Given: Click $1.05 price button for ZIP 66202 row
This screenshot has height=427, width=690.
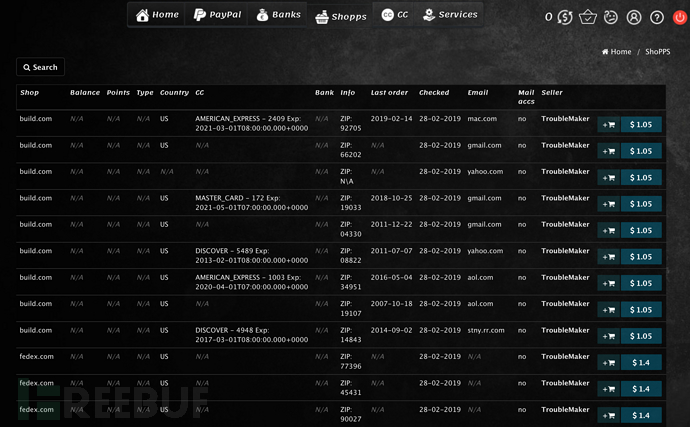Looking at the screenshot, I should [x=641, y=151].
